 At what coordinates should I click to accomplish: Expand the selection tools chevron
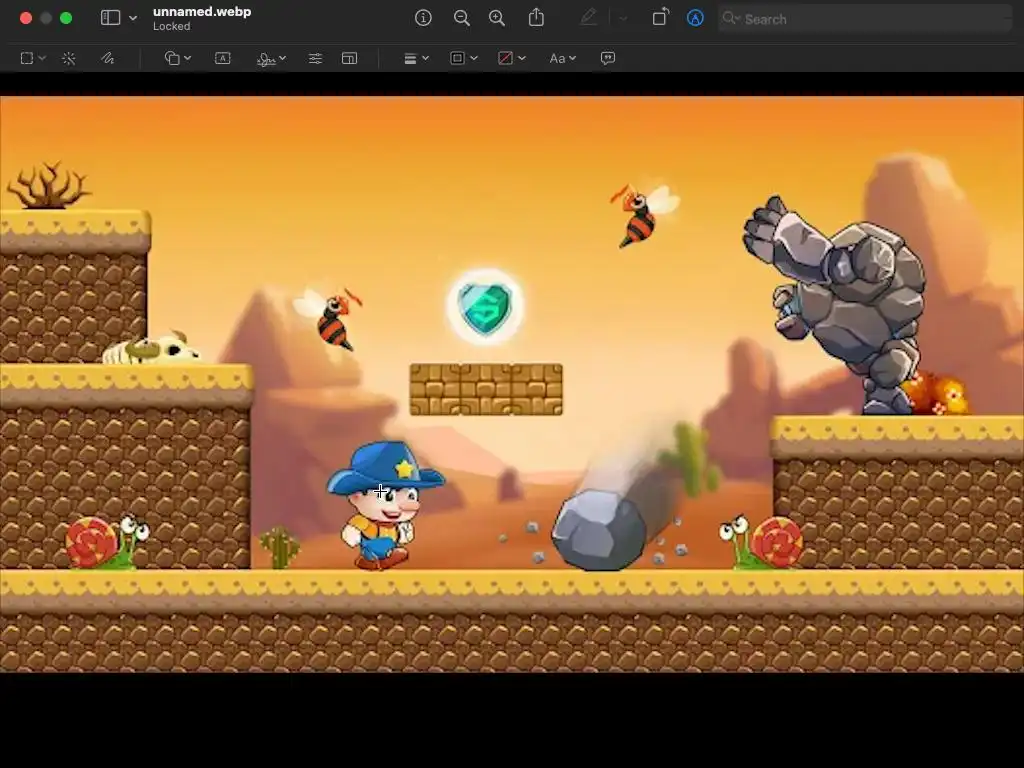42,58
